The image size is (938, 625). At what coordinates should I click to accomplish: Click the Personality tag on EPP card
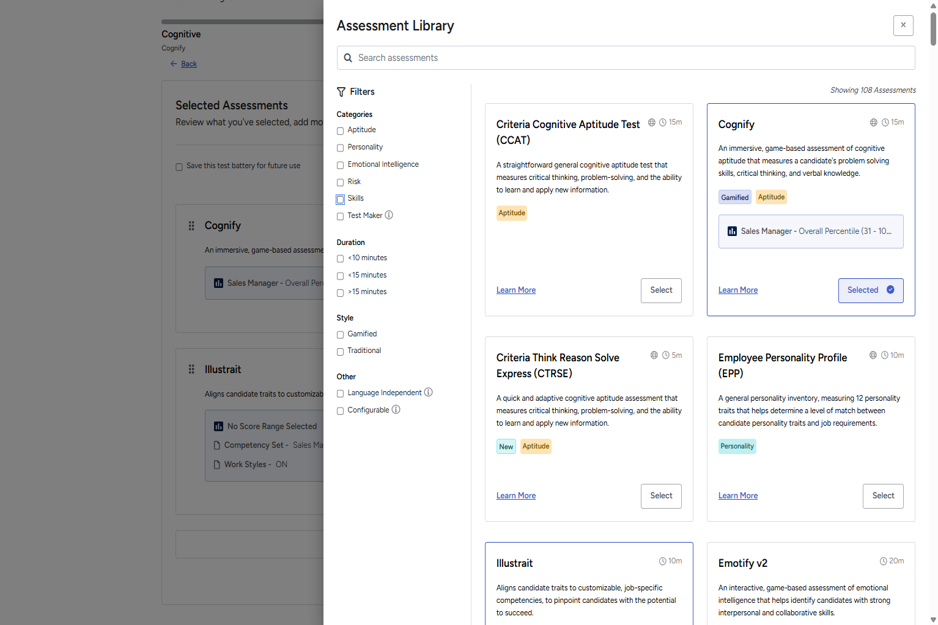pos(737,446)
